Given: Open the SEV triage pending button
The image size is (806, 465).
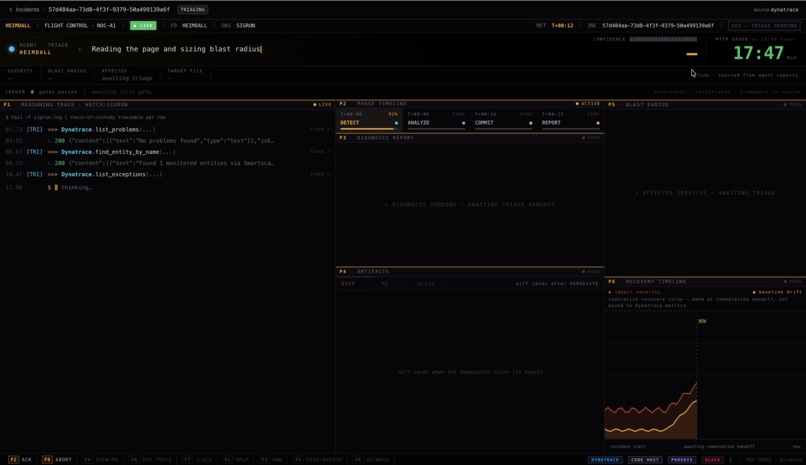Looking at the screenshot, I should click(x=764, y=25).
